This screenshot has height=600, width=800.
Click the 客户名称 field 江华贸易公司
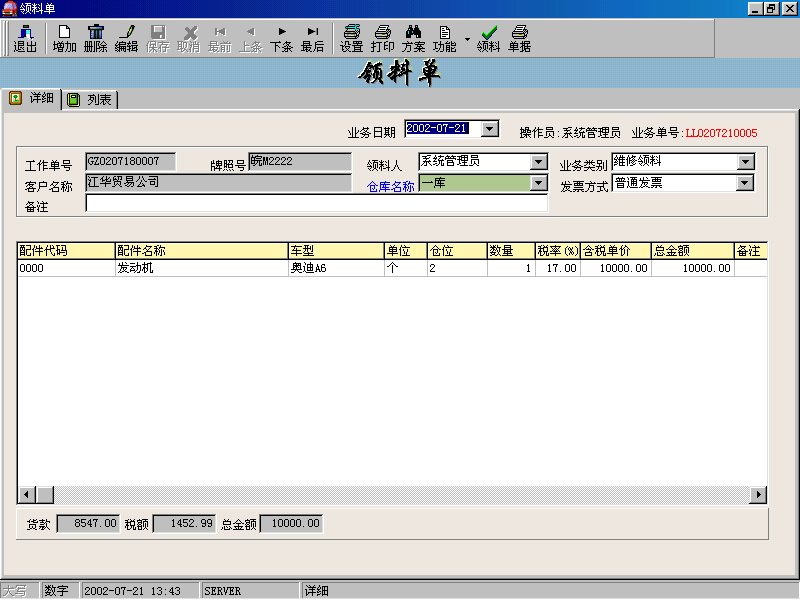pos(218,183)
